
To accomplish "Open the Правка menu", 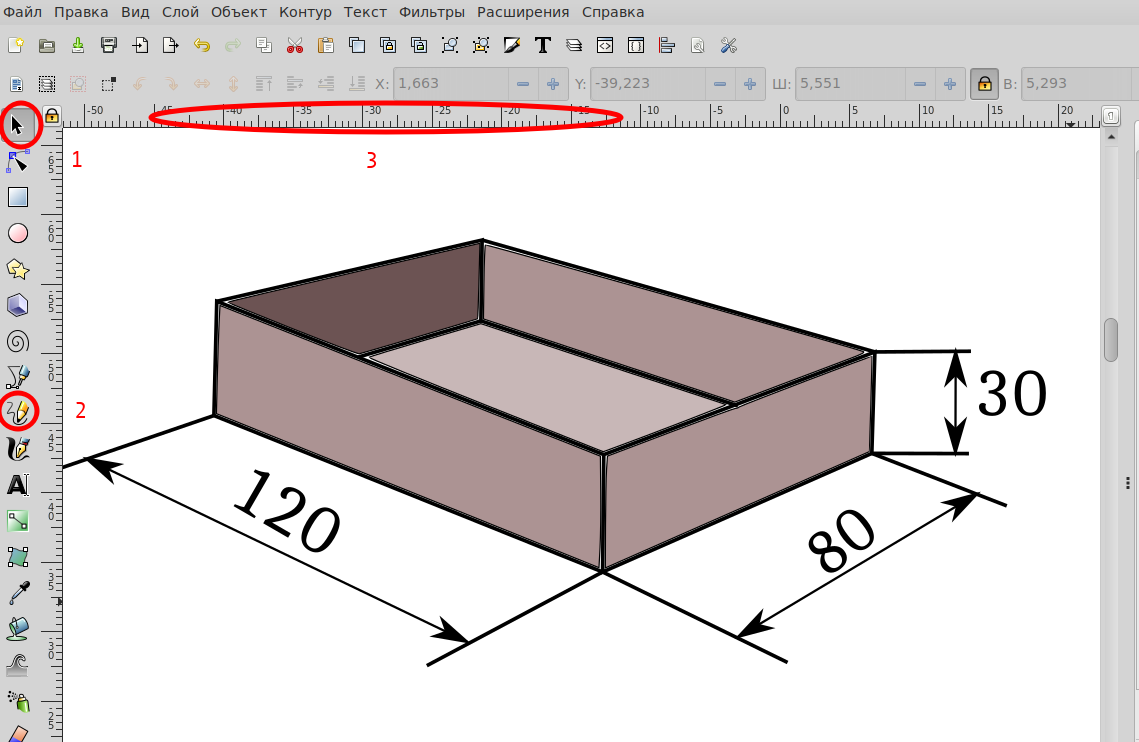I will 81,12.
